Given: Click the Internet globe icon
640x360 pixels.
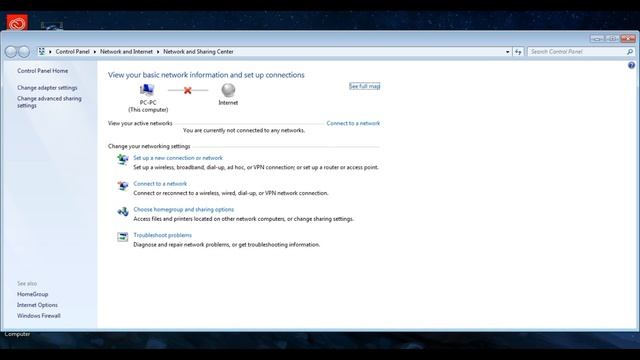Looking at the screenshot, I should pyautogui.click(x=228, y=90).
